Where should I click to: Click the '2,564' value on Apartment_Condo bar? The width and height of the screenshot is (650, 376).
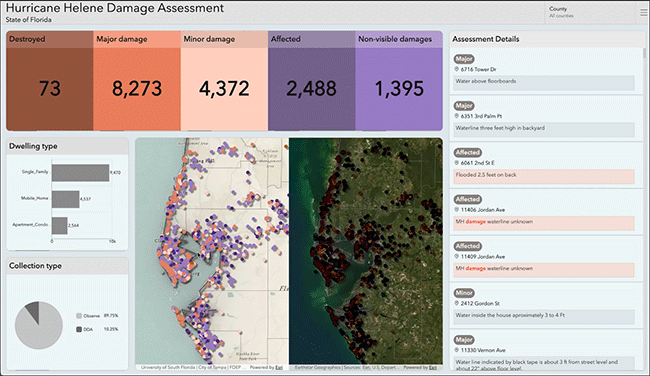[x=73, y=226]
